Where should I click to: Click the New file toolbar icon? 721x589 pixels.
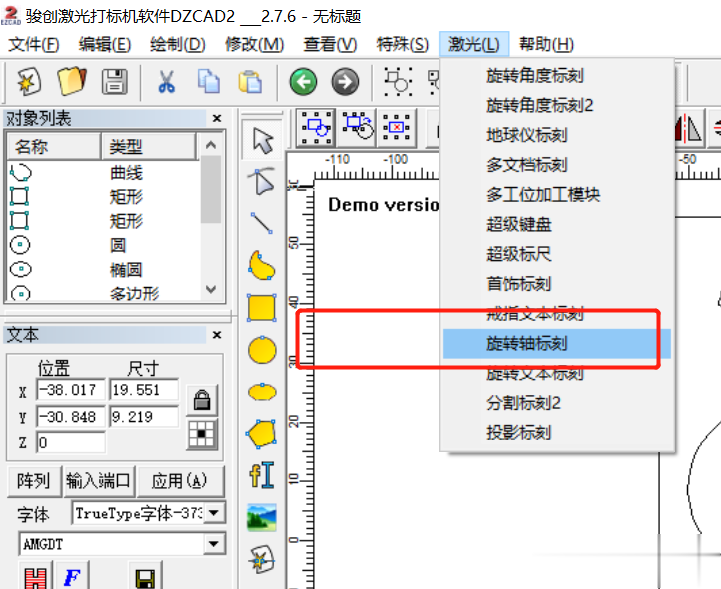pyautogui.click(x=29, y=81)
